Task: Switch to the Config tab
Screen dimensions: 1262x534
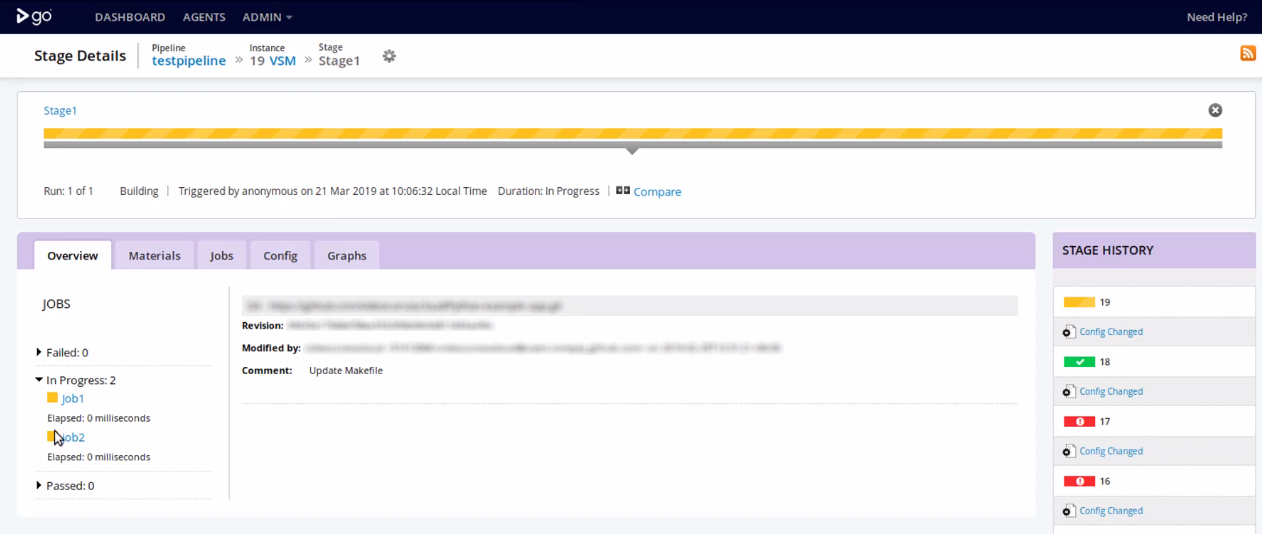Action: coord(280,255)
